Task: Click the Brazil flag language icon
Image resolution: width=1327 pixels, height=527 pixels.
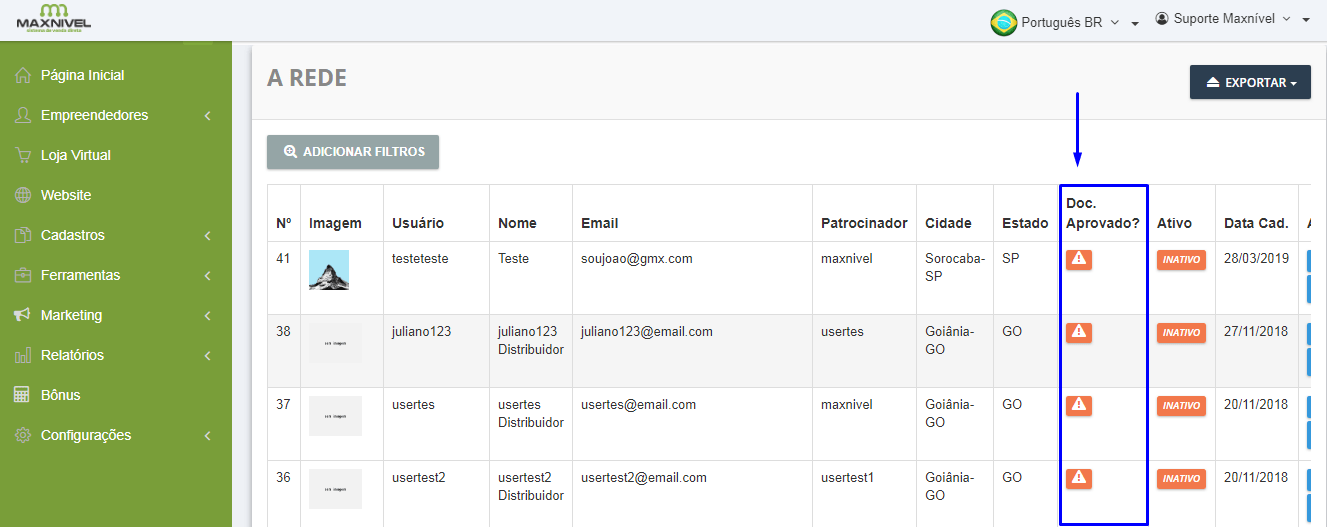Action: 1003,22
